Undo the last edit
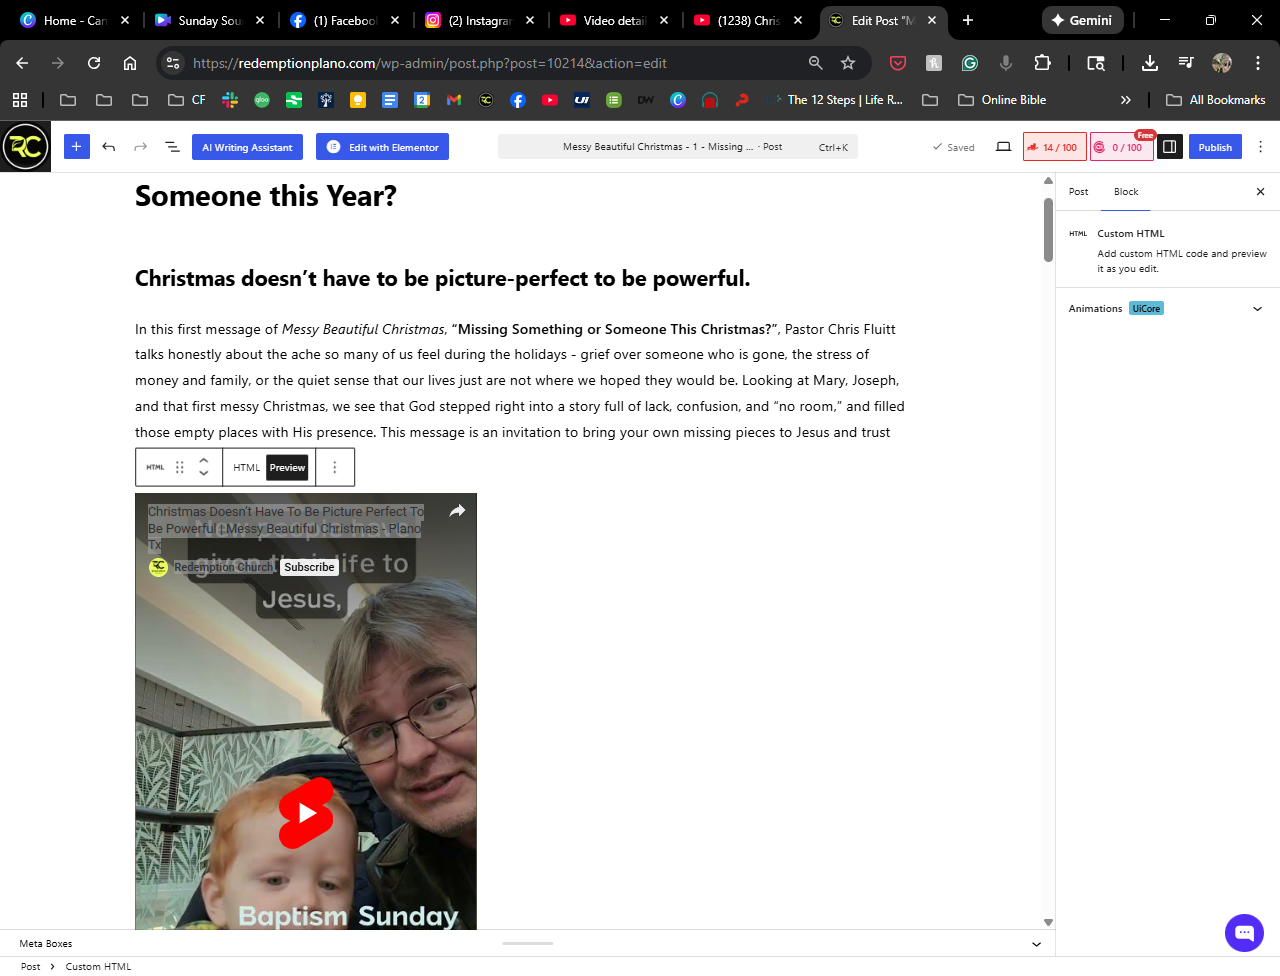 tap(109, 147)
